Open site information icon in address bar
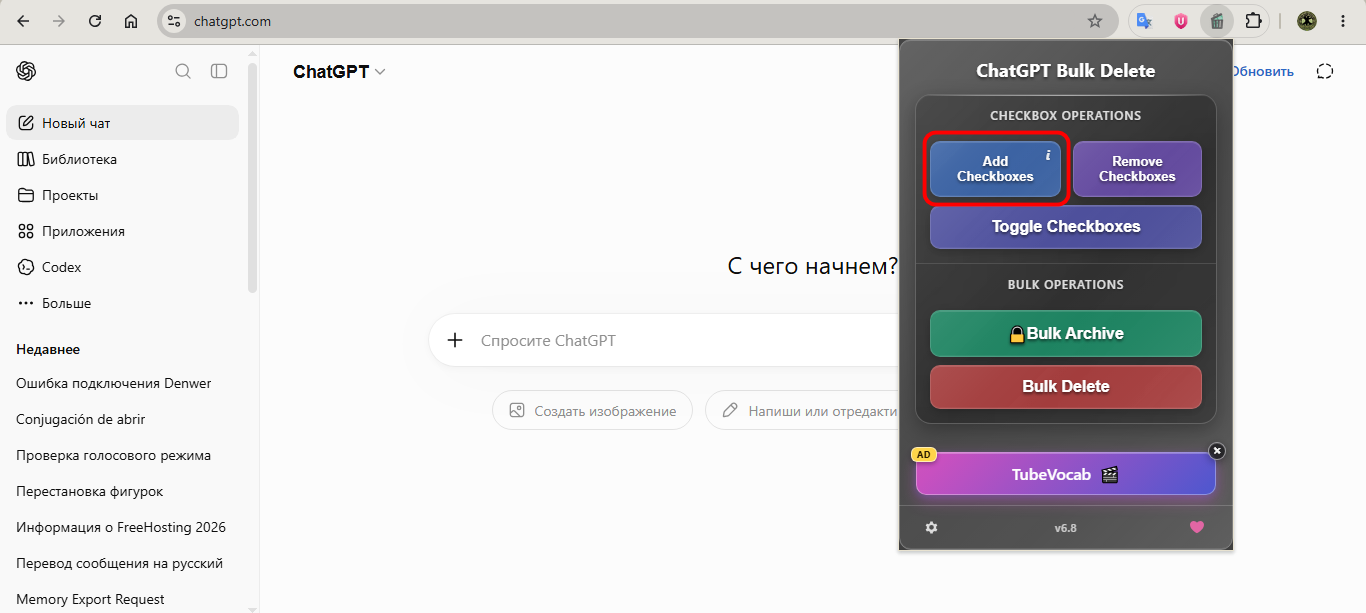The image size is (1366, 613). pyautogui.click(x=174, y=21)
